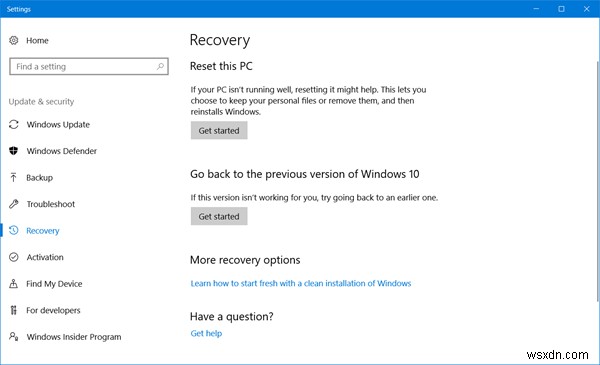Click the Get help link
The image size is (600, 365).
coord(206,334)
